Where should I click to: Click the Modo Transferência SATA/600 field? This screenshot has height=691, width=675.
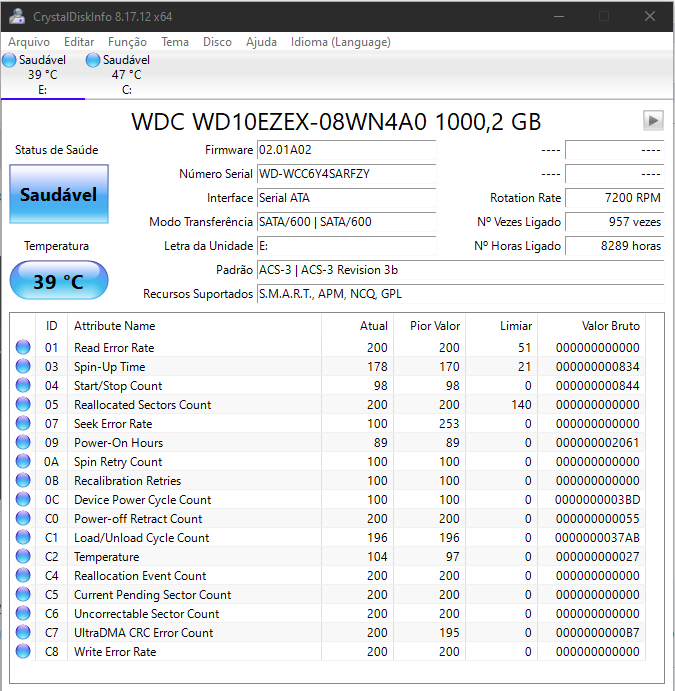[347, 222]
